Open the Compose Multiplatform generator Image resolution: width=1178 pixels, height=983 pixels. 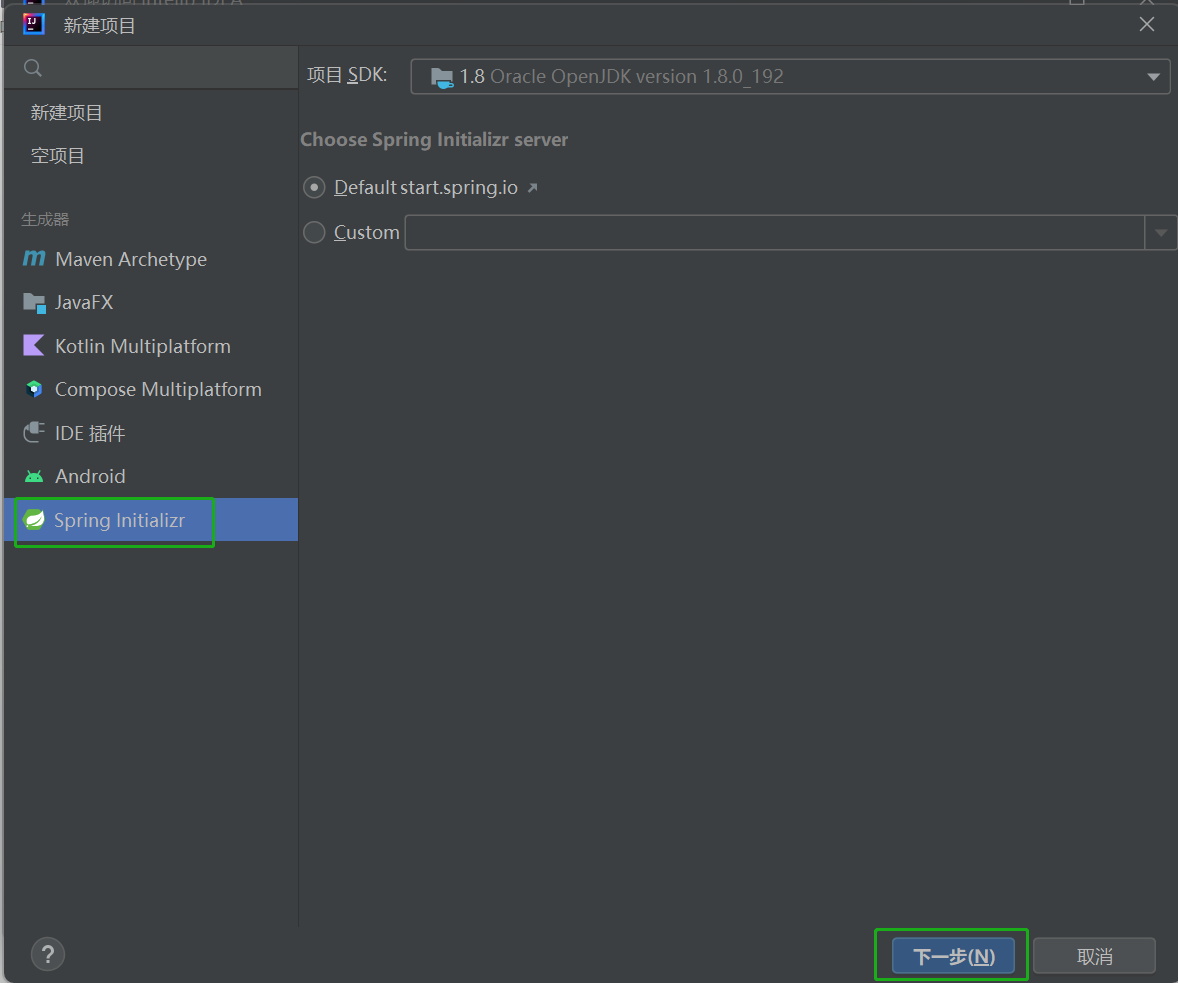(x=158, y=389)
